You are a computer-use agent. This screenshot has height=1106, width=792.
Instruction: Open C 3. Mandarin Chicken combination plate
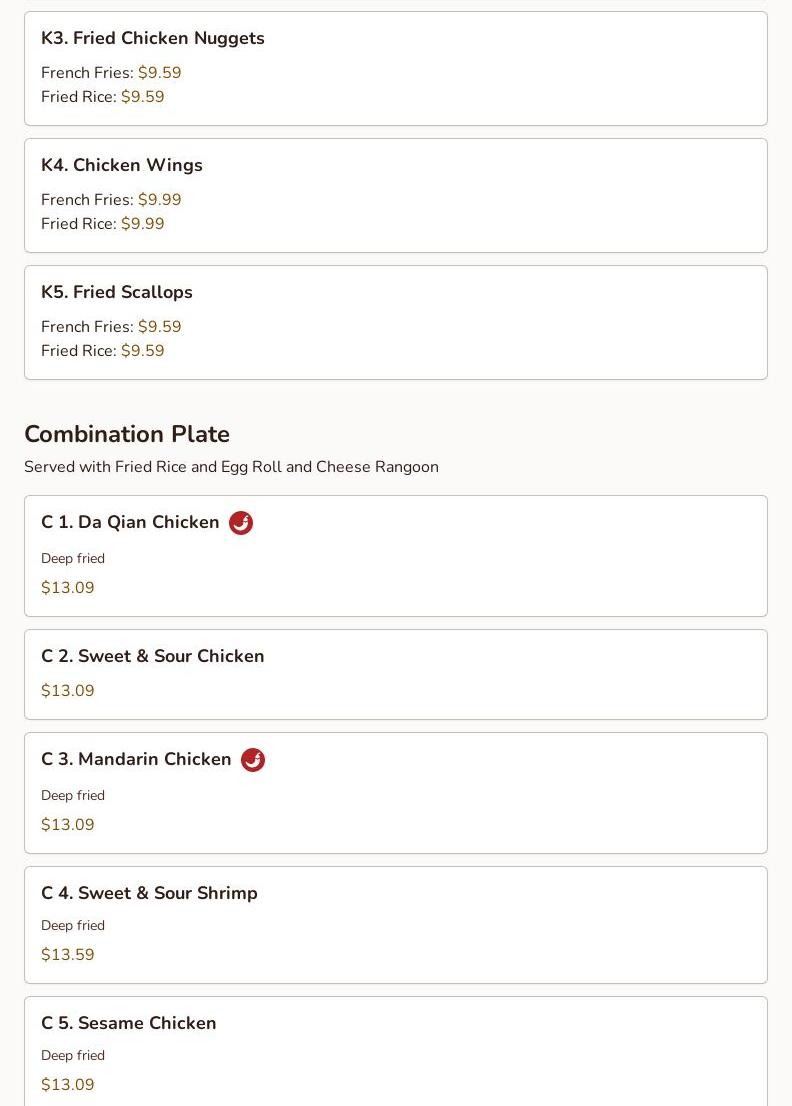pos(136,759)
